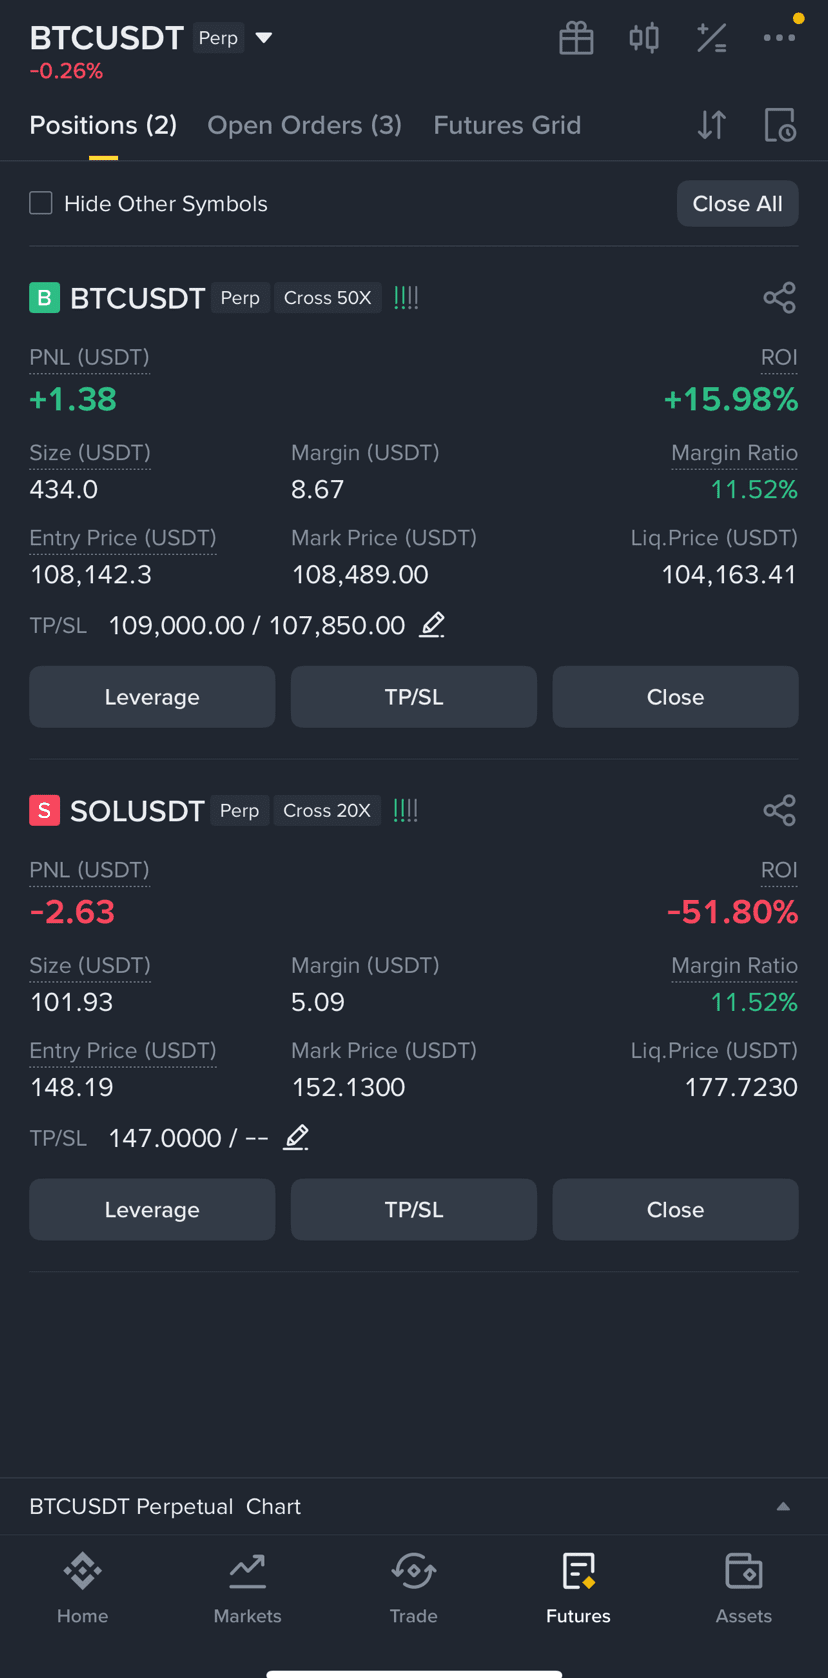Viewport: 828px width, 1678px height.
Task: Open the three-dot more menu
Action: (780, 38)
